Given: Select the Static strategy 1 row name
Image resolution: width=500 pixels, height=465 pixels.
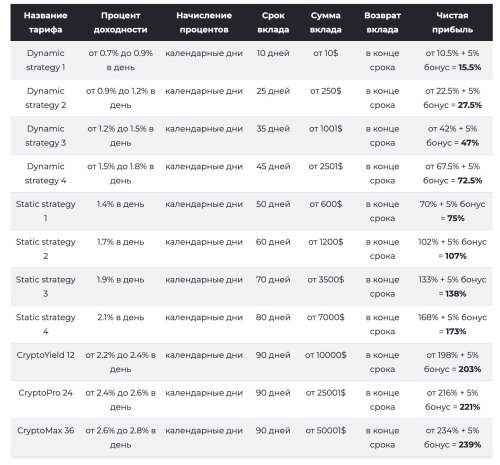Looking at the screenshot, I should (45, 211).
